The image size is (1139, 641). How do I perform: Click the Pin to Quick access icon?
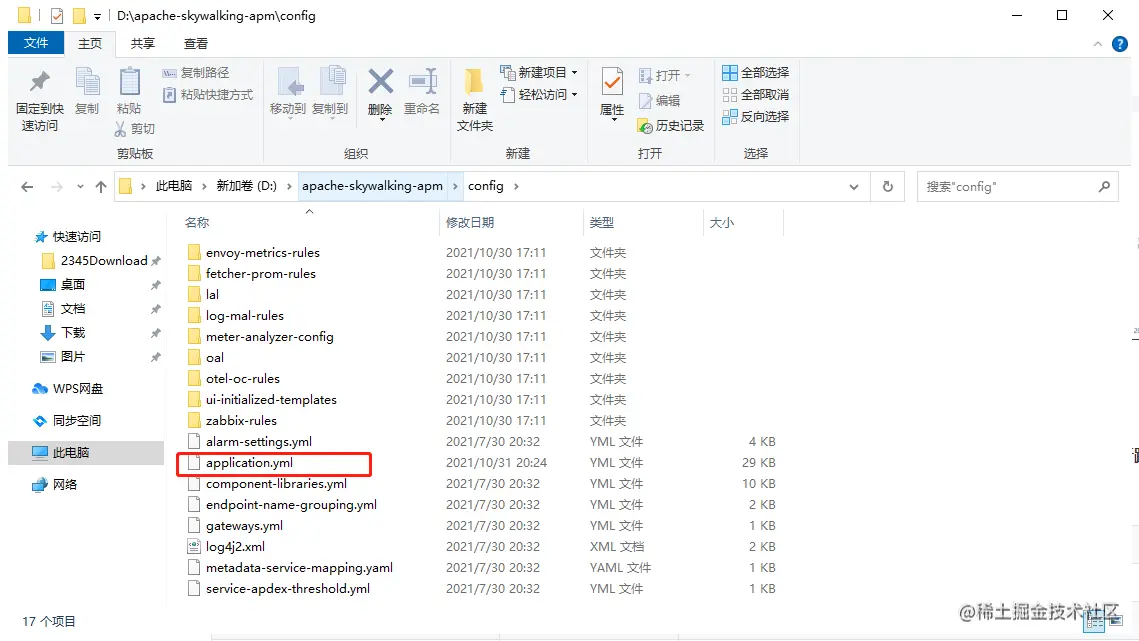click(x=40, y=82)
